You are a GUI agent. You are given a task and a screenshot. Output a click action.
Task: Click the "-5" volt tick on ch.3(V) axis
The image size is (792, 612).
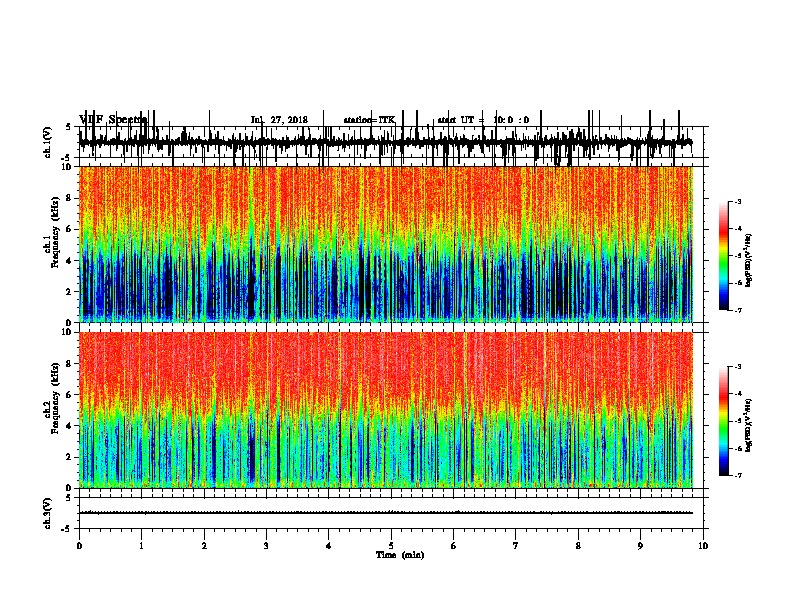point(66,529)
